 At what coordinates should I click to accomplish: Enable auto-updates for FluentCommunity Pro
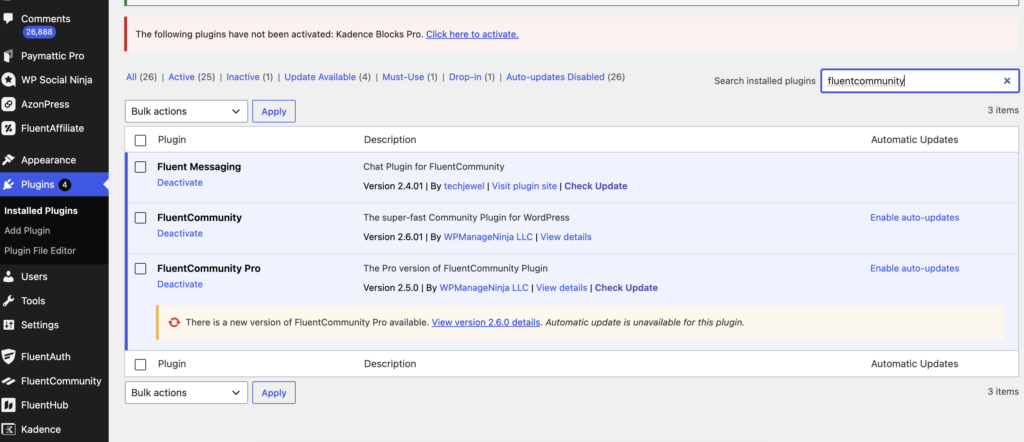click(914, 268)
